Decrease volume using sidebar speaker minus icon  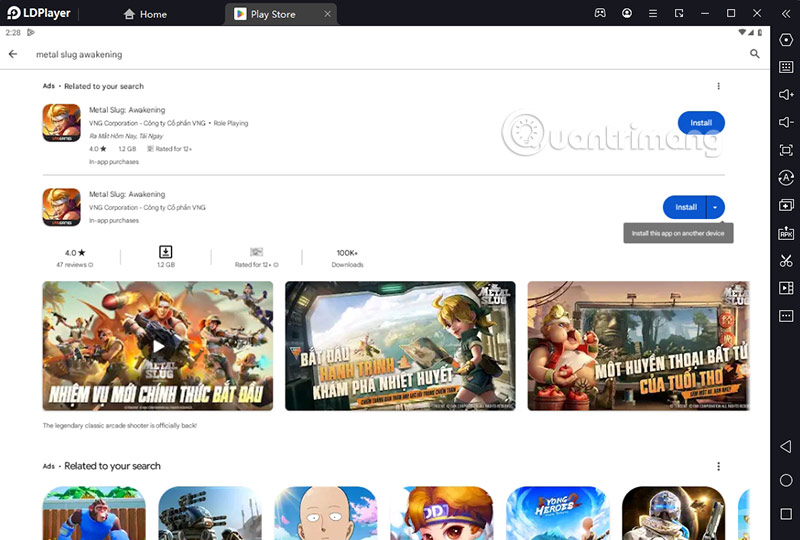786,122
